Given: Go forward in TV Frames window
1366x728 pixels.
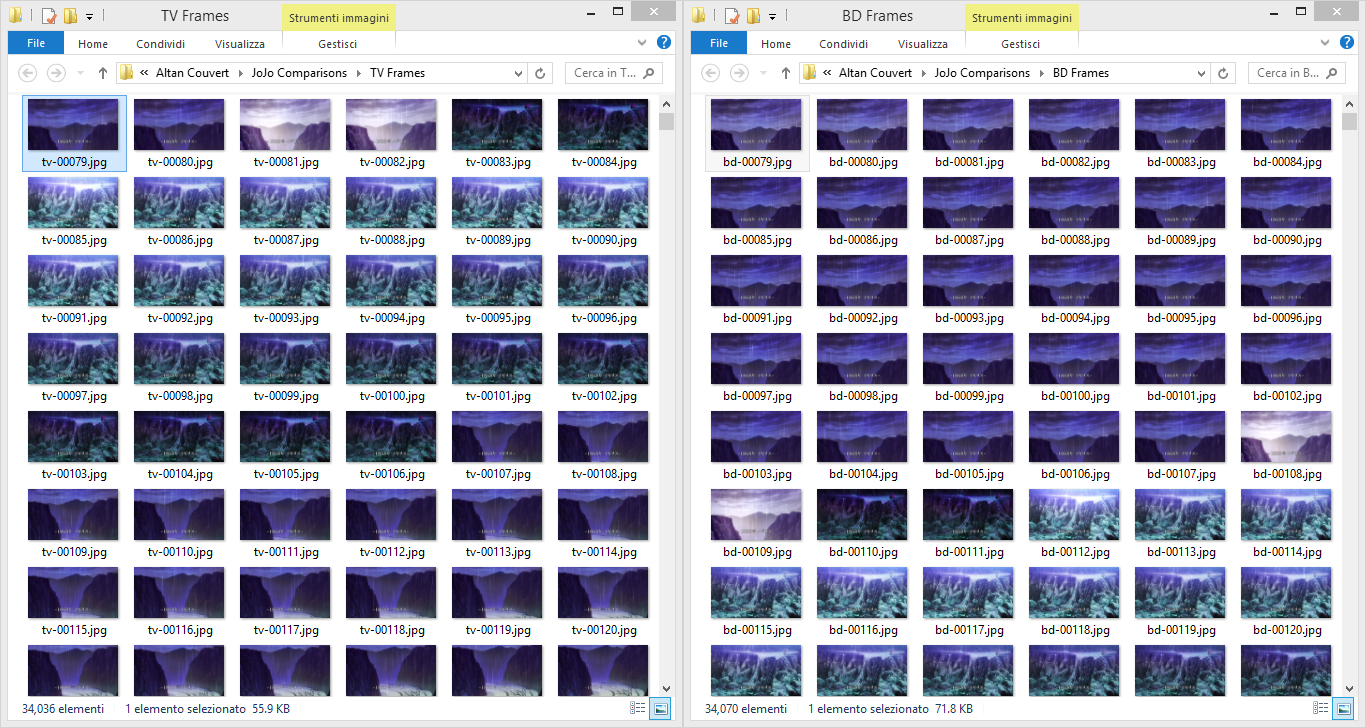Looking at the screenshot, I should coord(56,73).
